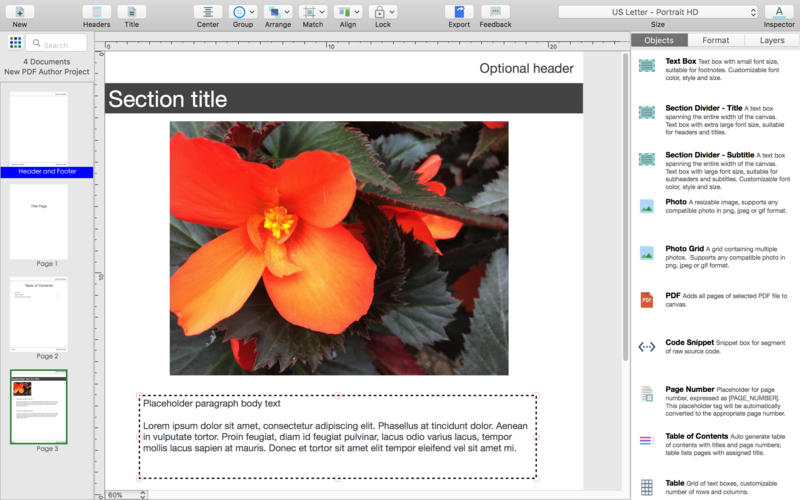This screenshot has width=800, height=500.
Task: Click the Text Box object icon
Action: [x=646, y=65]
